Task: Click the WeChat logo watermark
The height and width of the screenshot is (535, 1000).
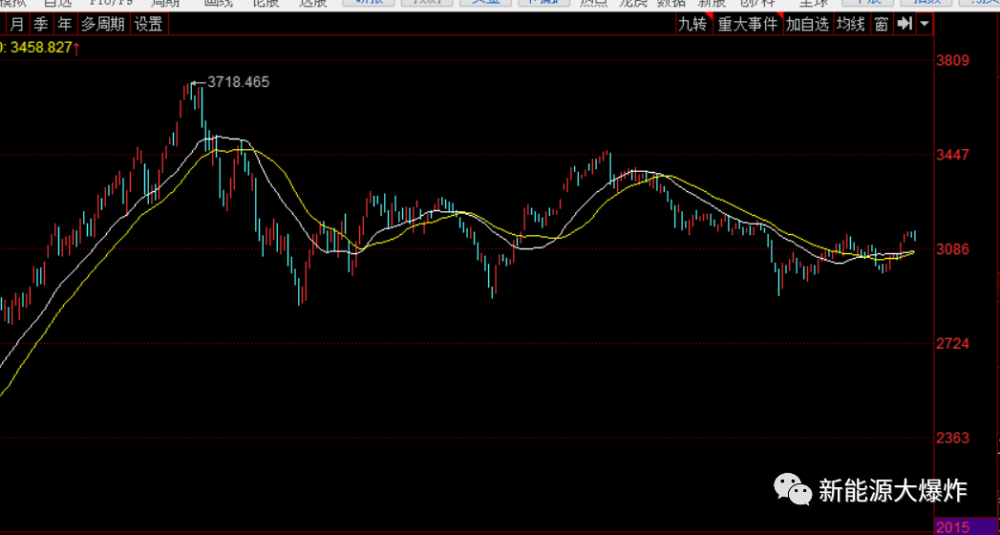Action: click(791, 489)
